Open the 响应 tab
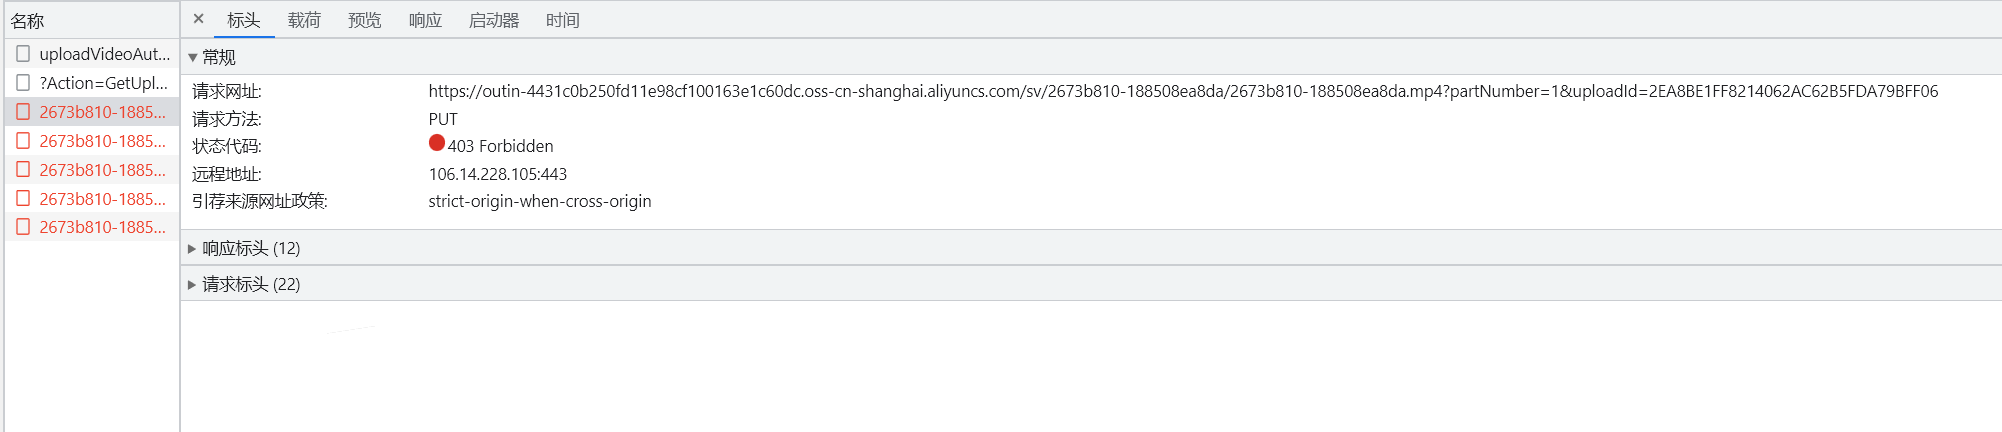 click(x=425, y=20)
